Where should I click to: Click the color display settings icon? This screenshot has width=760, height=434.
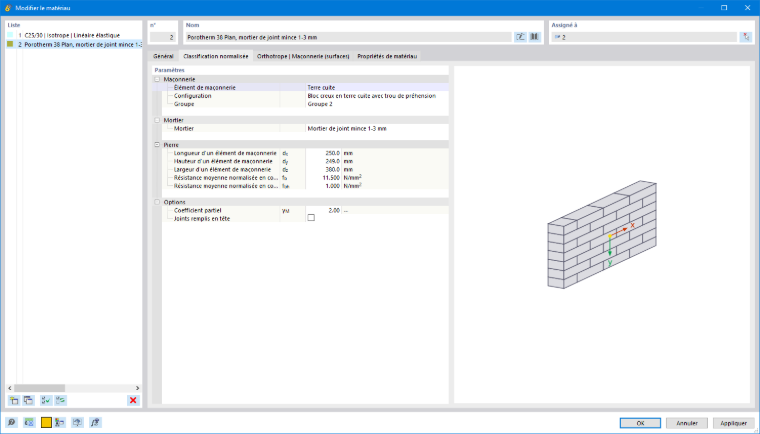coord(60,422)
